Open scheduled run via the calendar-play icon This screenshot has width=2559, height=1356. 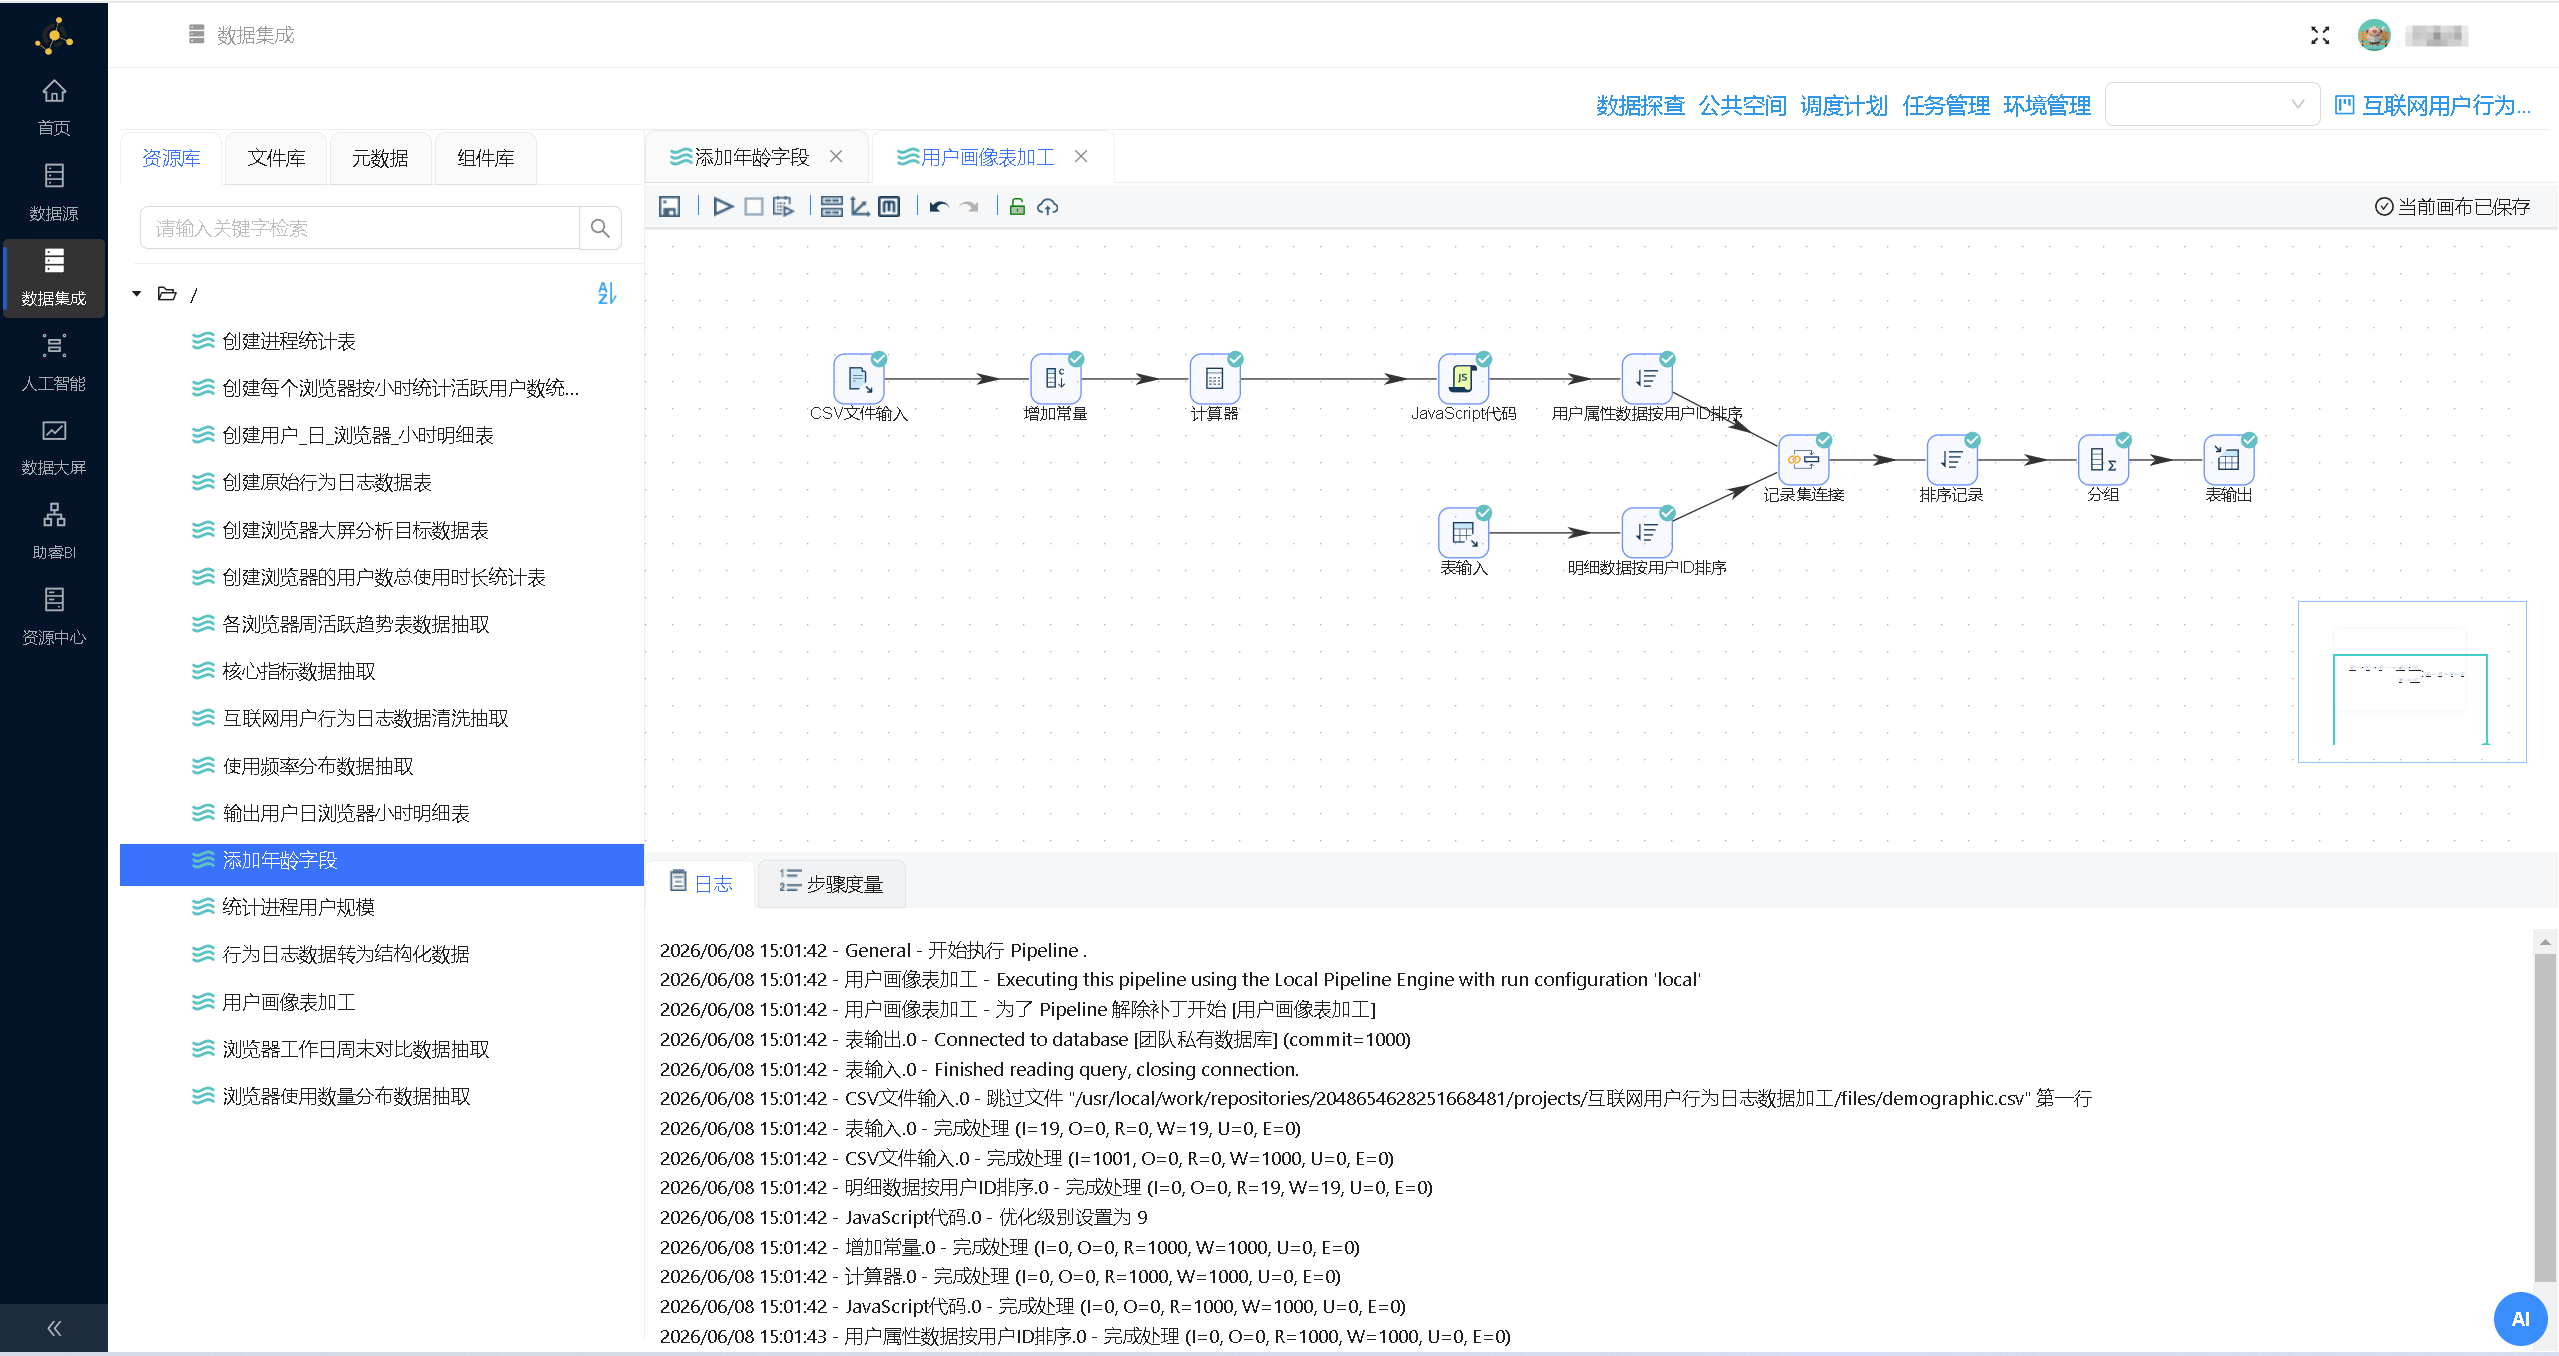(783, 207)
